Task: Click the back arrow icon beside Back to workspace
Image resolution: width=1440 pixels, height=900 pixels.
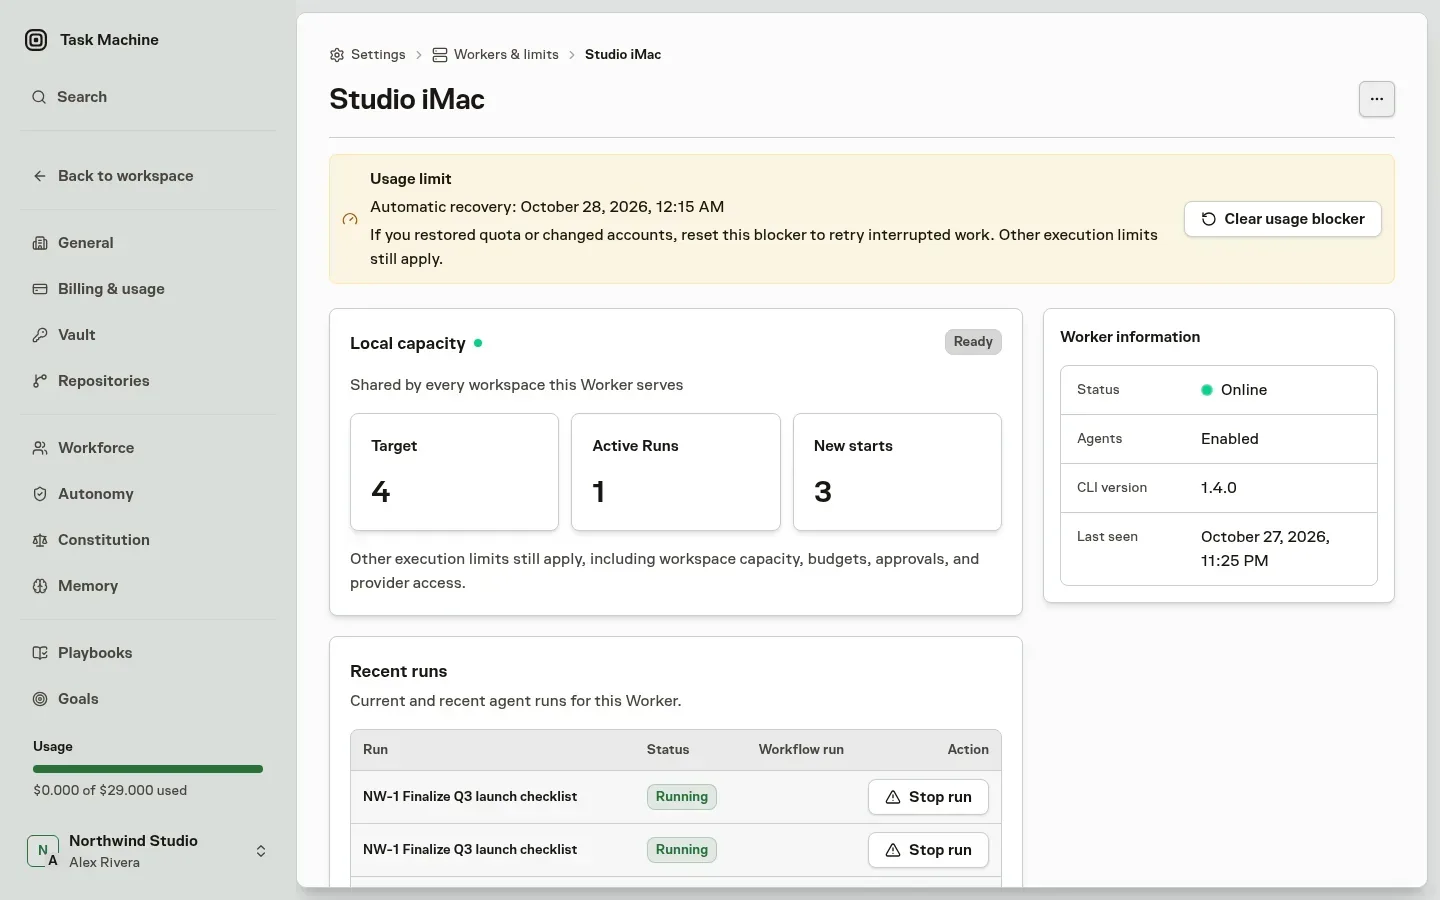Action: pyautogui.click(x=40, y=176)
